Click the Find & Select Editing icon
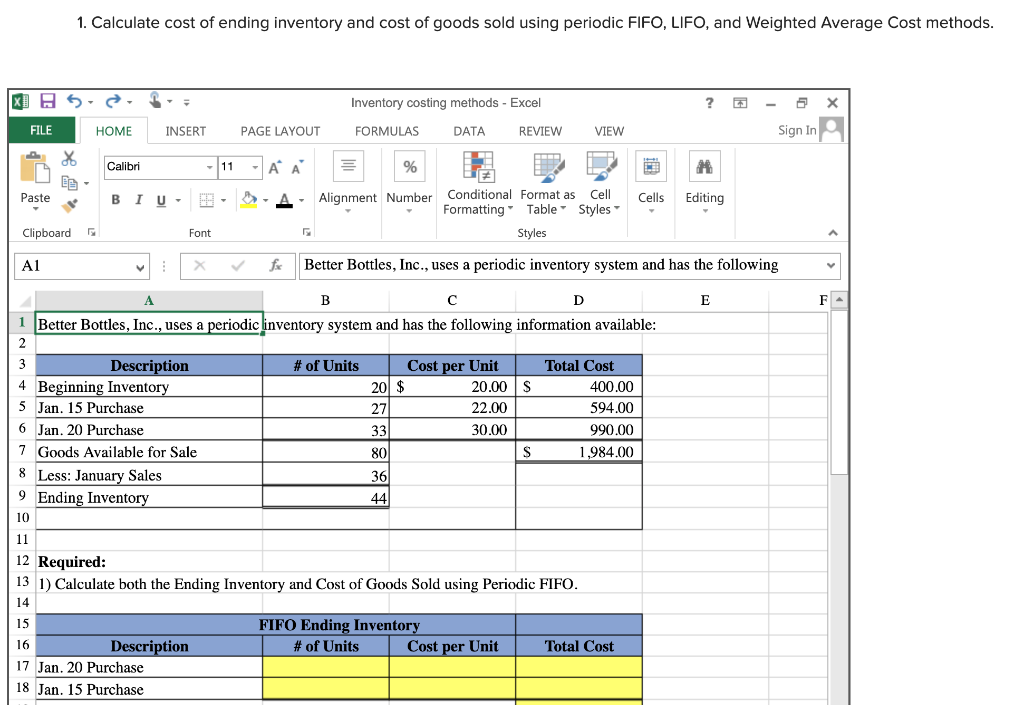Viewport: 1024px width, 711px height. pos(706,164)
